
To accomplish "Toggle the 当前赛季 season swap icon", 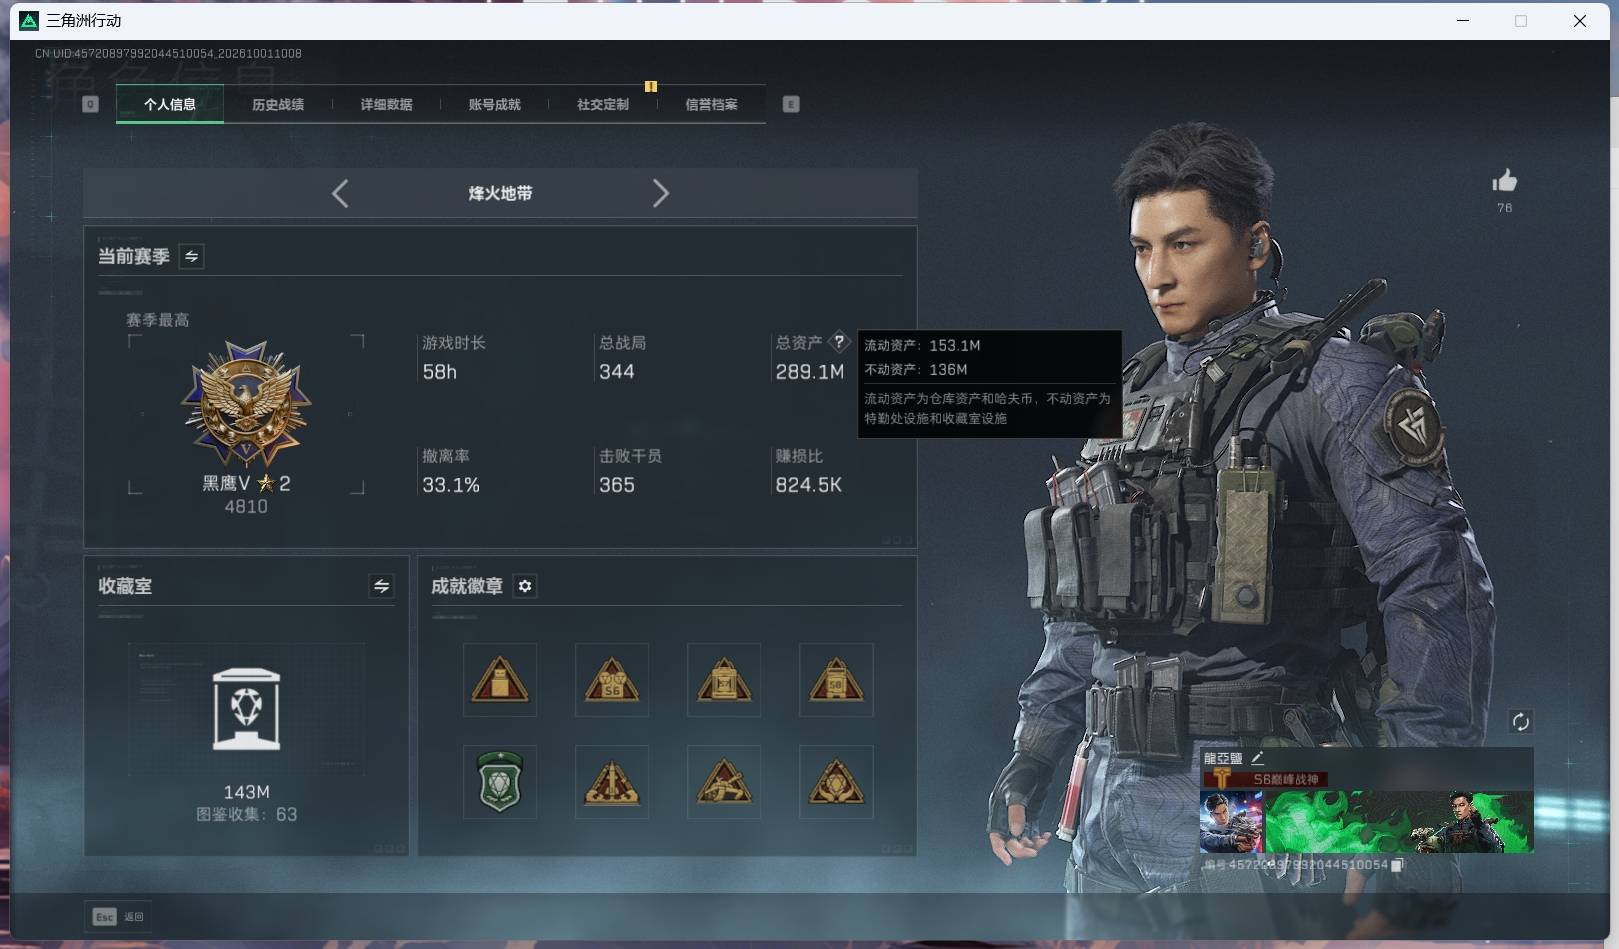I will point(191,256).
